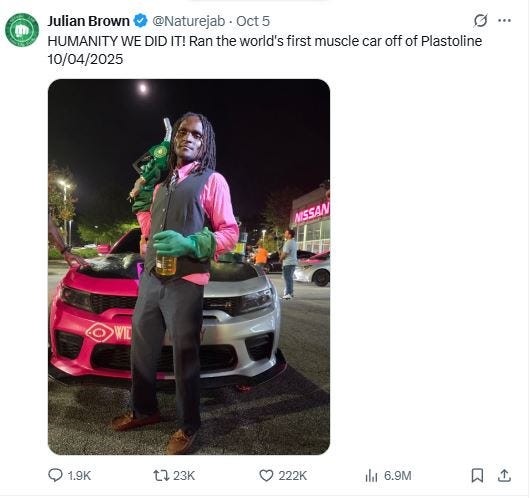Click the share upload-arrow icon
Viewport: 530px width, 498px height.
pos(504,475)
